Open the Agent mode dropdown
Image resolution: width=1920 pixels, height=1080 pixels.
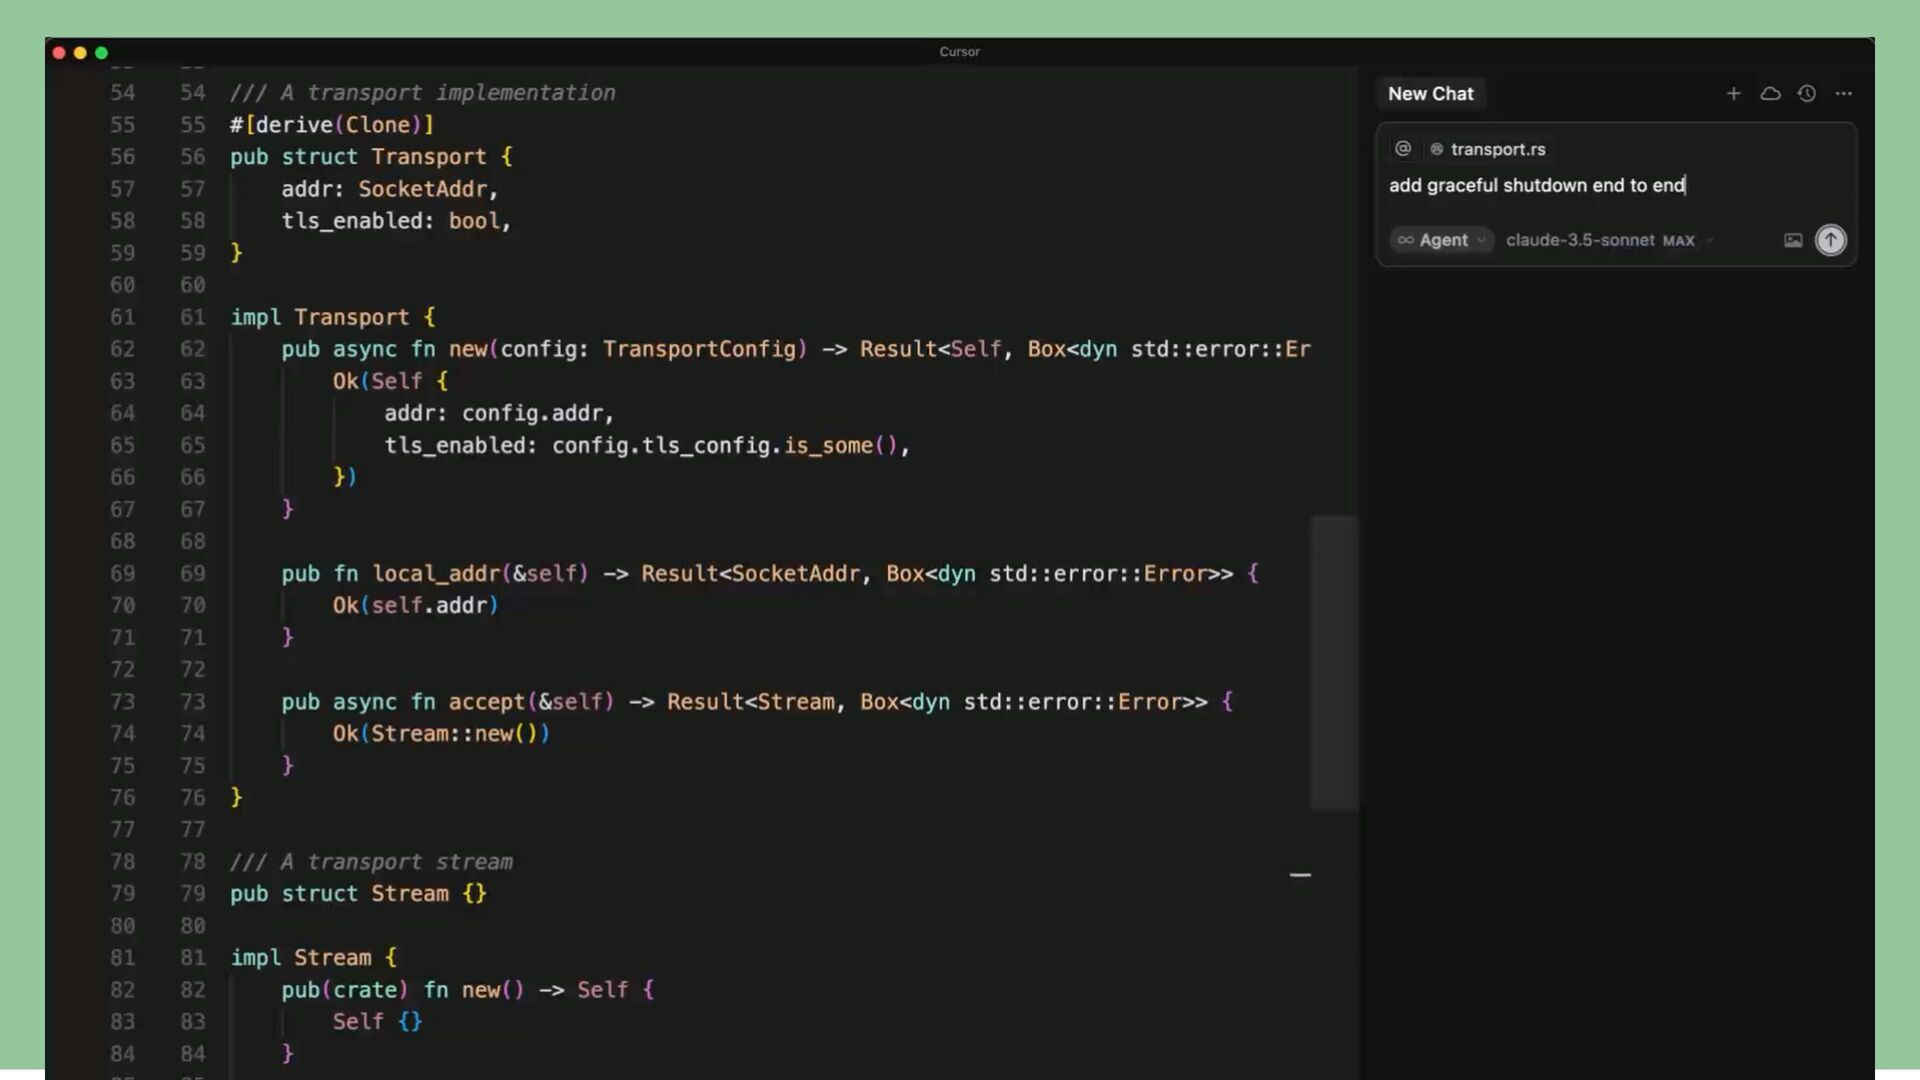(1441, 240)
